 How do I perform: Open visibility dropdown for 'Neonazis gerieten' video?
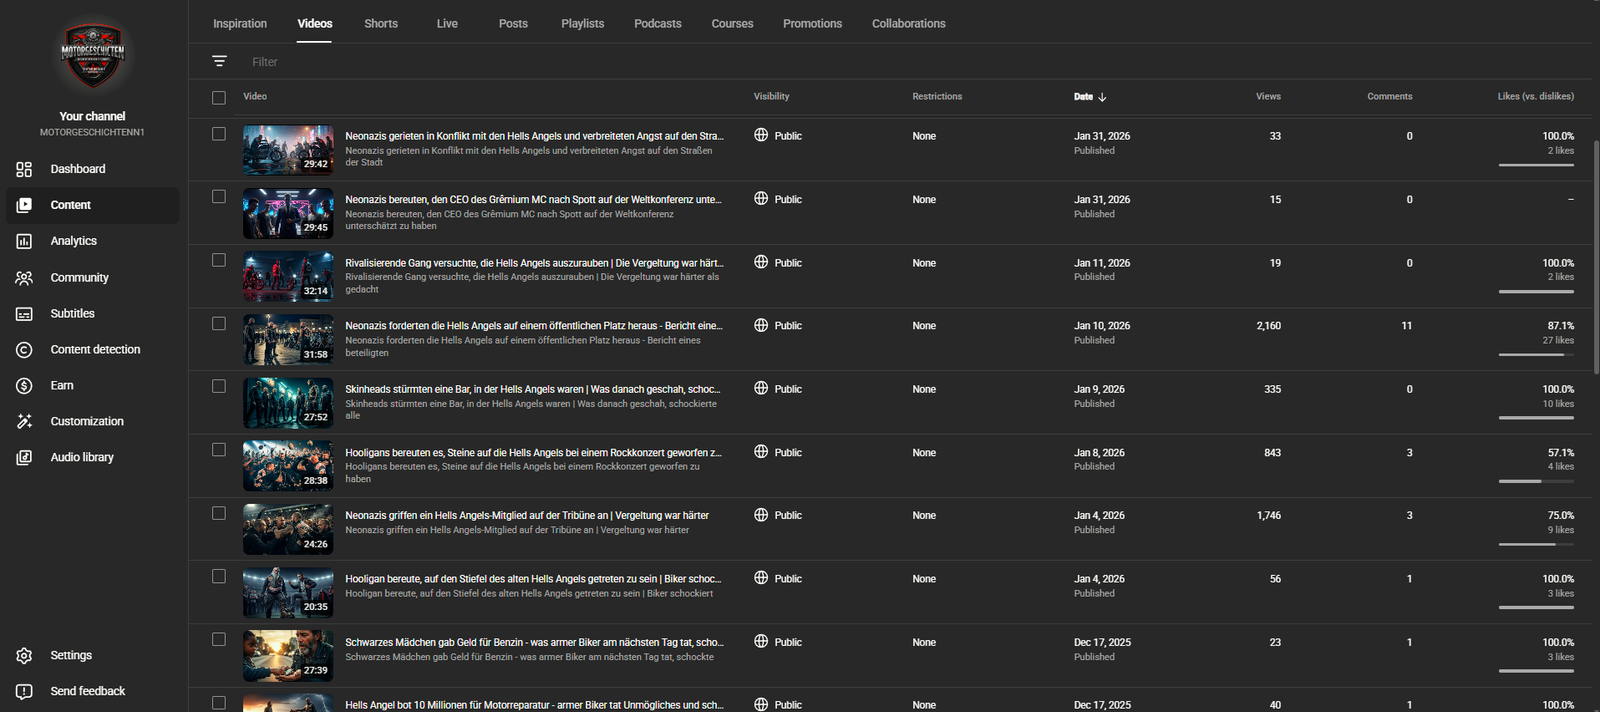778,136
